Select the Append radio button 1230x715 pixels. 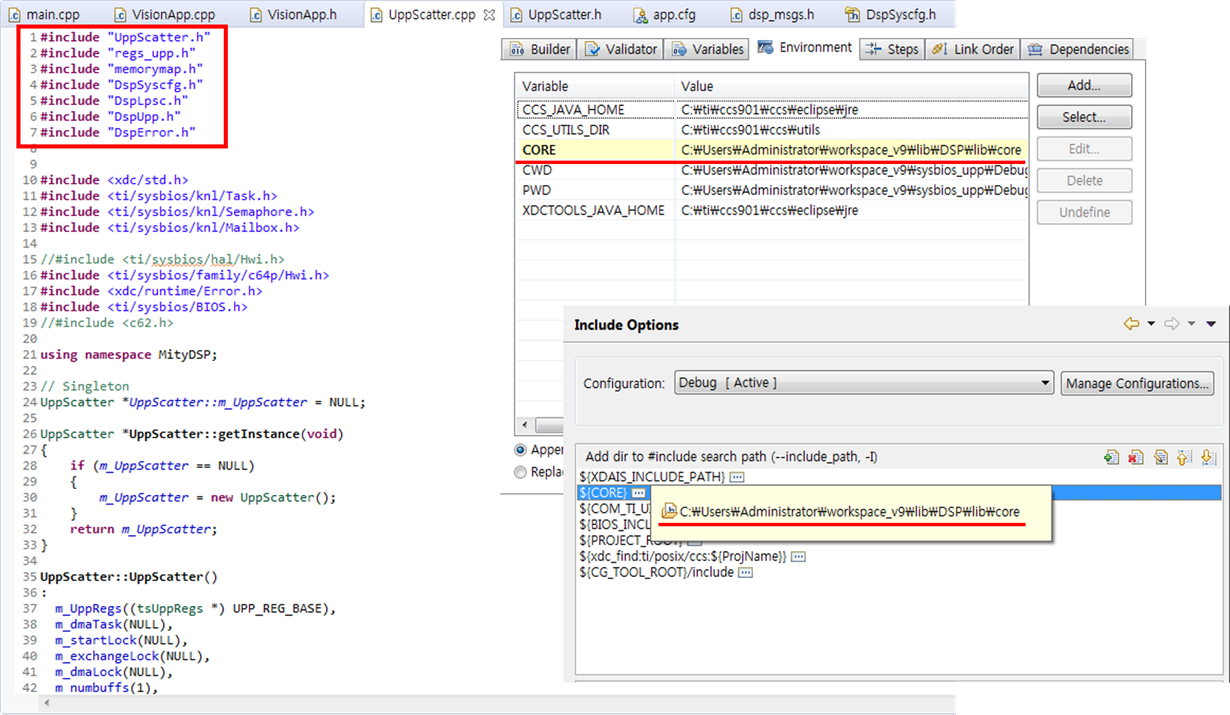pyautogui.click(x=521, y=450)
